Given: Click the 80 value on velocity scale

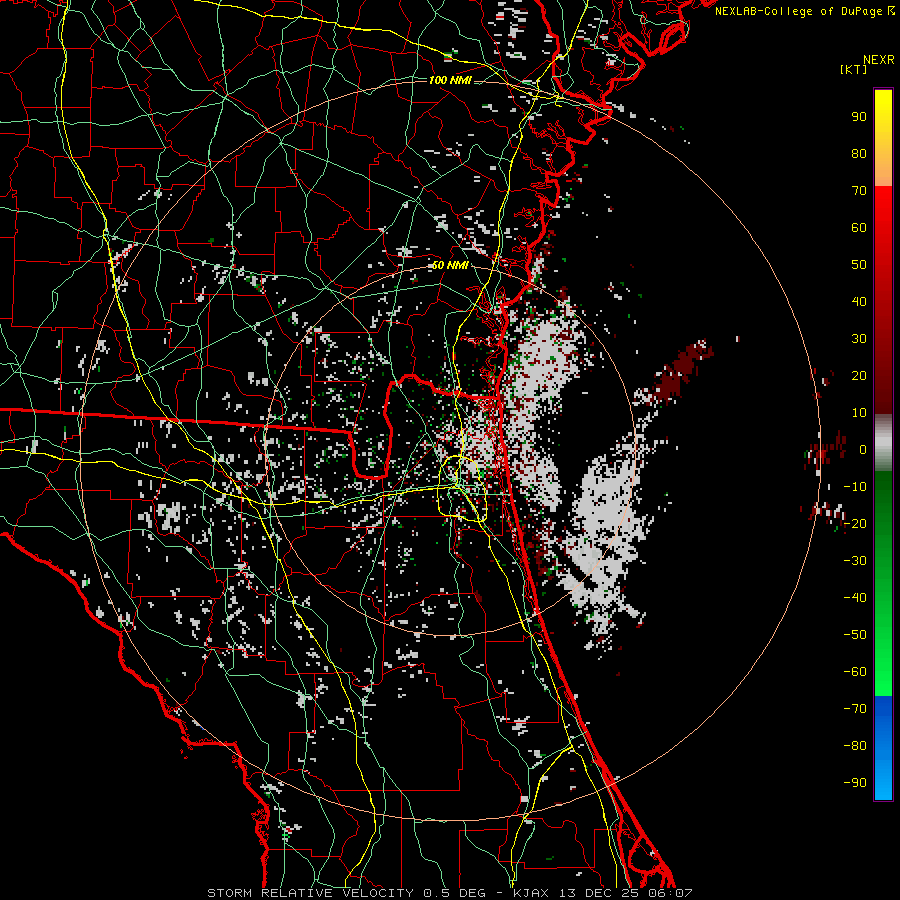Looking at the screenshot, I should (859, 154).
